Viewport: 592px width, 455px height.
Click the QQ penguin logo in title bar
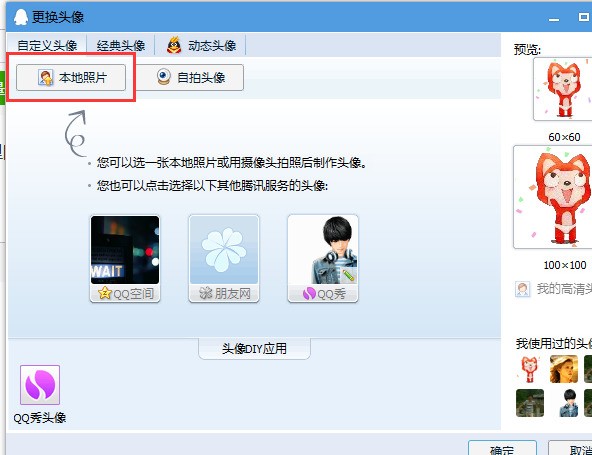tap(21, 17)
